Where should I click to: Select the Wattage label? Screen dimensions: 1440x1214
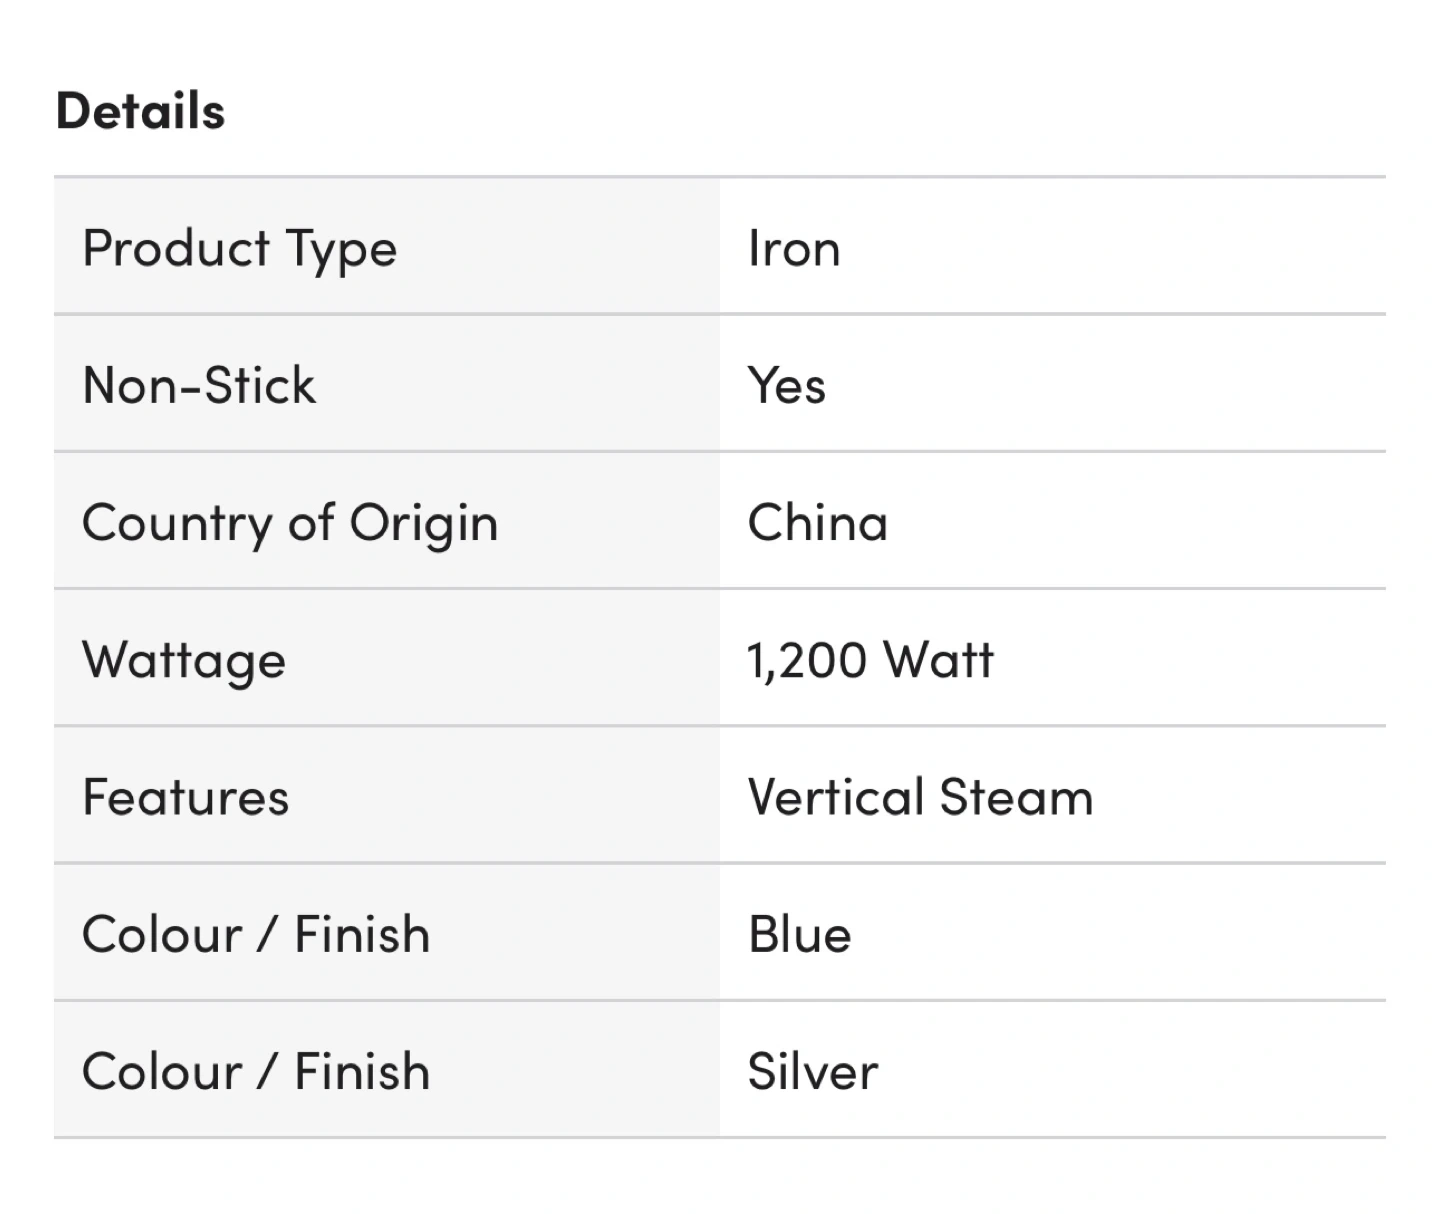(184, 660)
